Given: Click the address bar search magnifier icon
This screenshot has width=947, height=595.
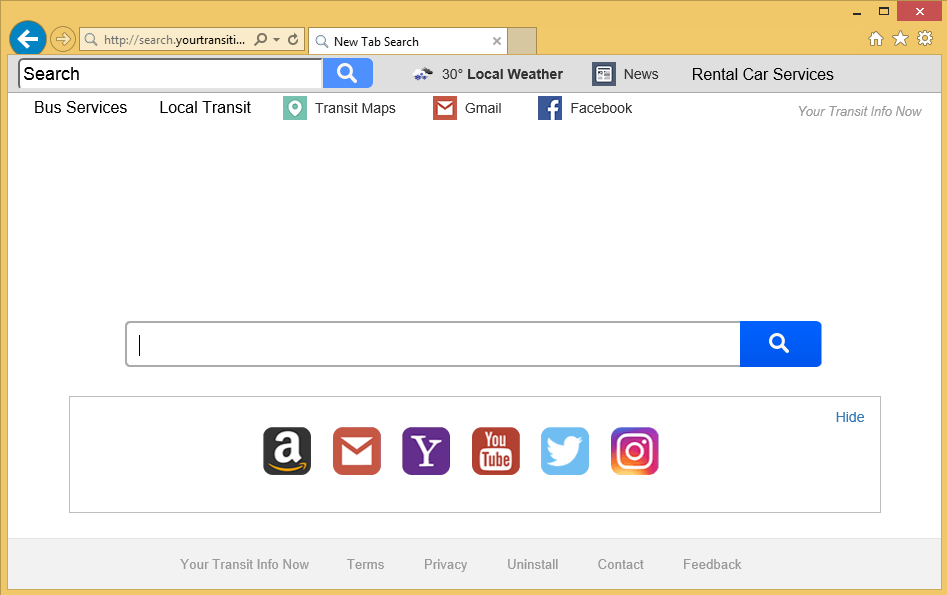Looking at the screenshot, I should coord(261,40).
